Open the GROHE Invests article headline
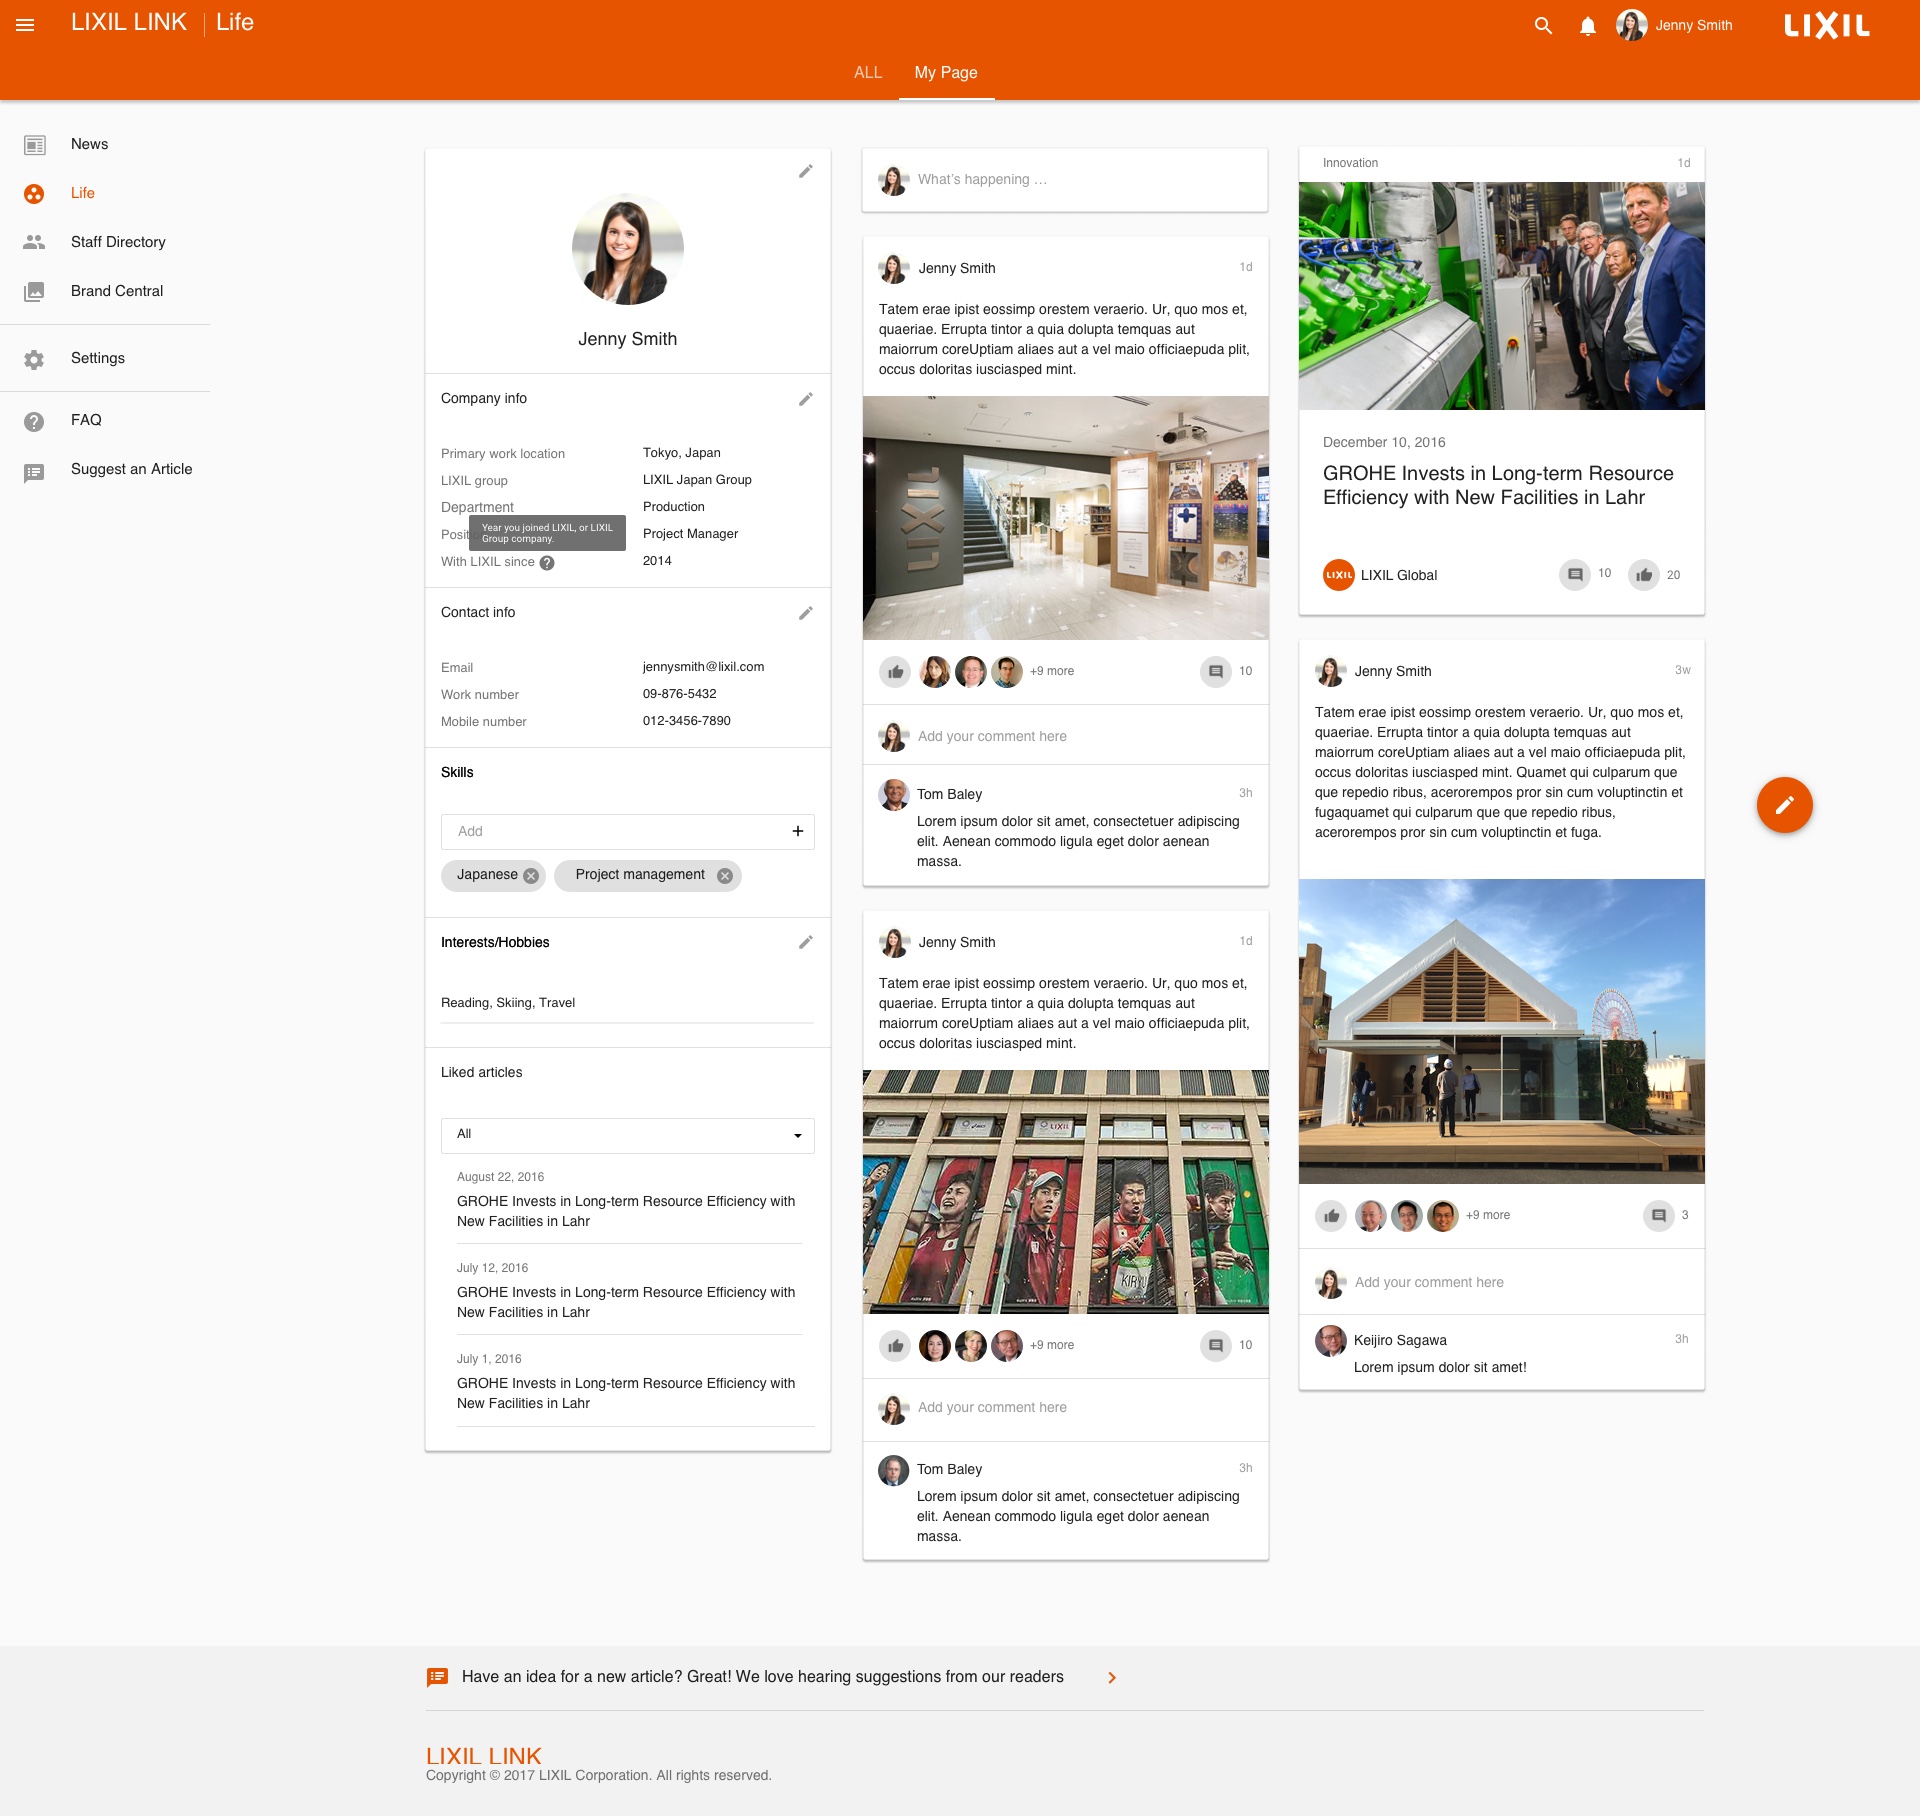This screenshot has width=1920, height=1816. [1498, 485]
